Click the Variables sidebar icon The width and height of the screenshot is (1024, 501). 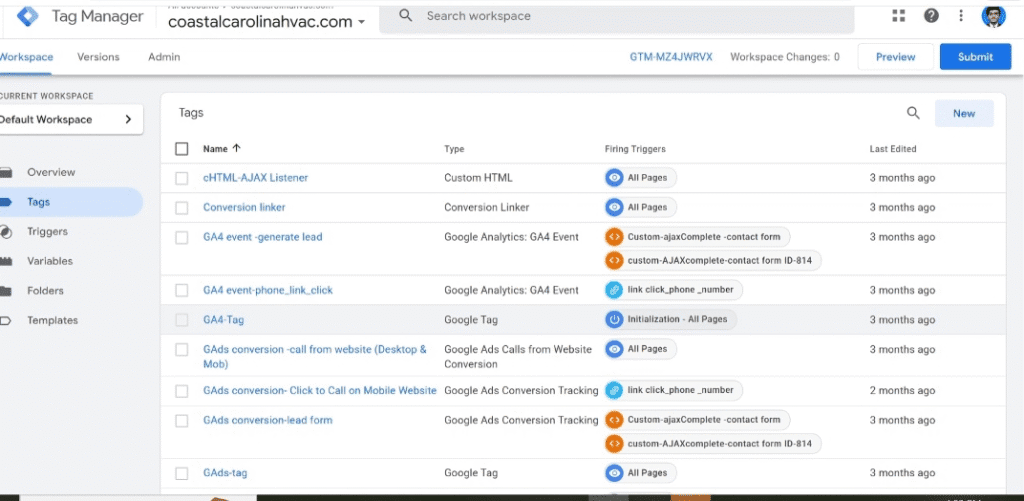click(x=6, y=261)
